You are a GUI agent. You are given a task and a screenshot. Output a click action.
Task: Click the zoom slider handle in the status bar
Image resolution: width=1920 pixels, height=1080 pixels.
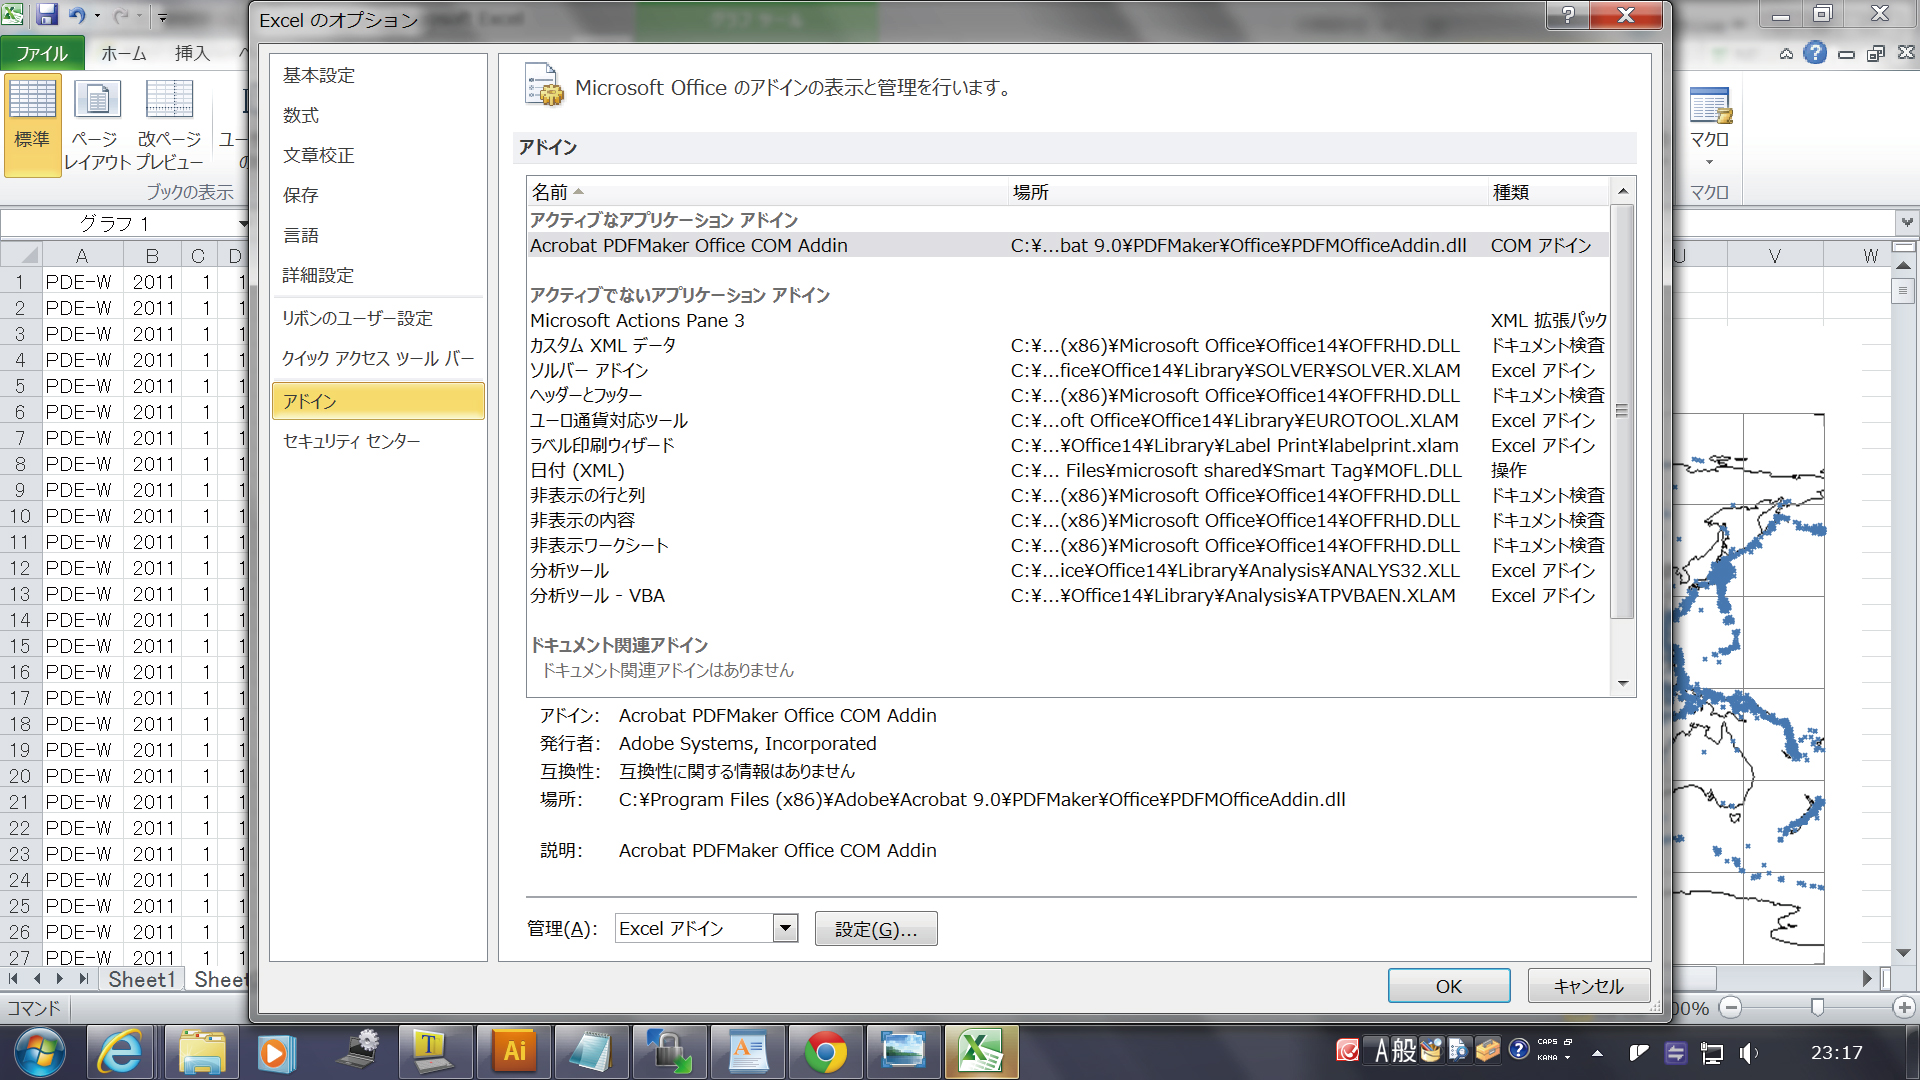(x=1817, y=1007)
